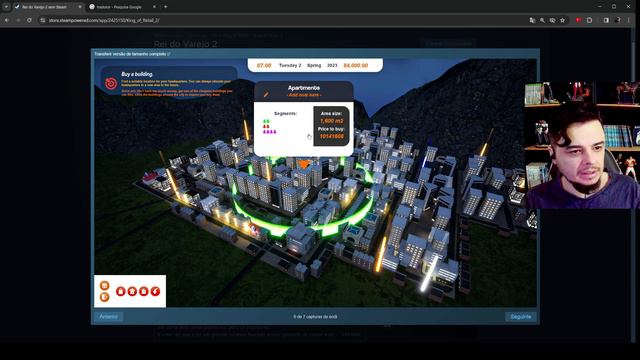Click the zoom magnifier icon in address bar
The height and width of the screenshot is (360, 640).
click(x=542, y=20)
